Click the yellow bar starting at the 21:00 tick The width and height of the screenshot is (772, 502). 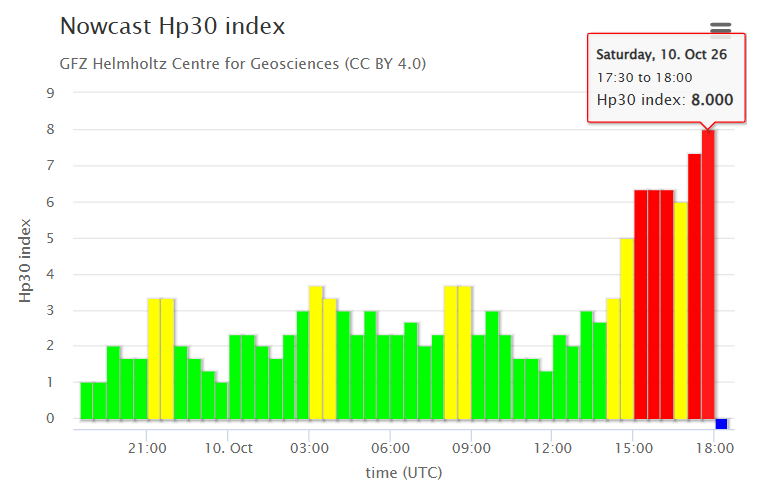point(154,359)
